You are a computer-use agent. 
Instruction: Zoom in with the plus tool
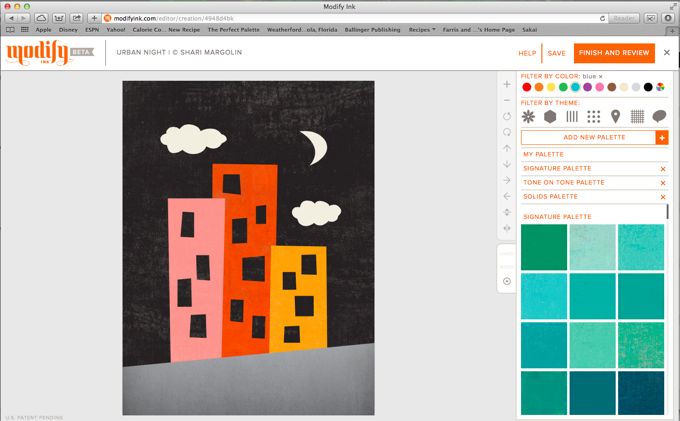click(507, 84)
